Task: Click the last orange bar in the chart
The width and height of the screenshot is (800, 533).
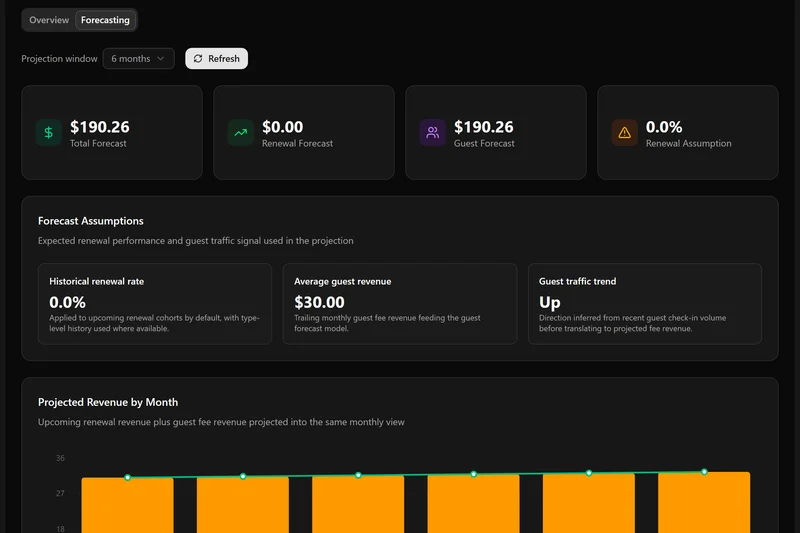Action: [x=704, y=502]
